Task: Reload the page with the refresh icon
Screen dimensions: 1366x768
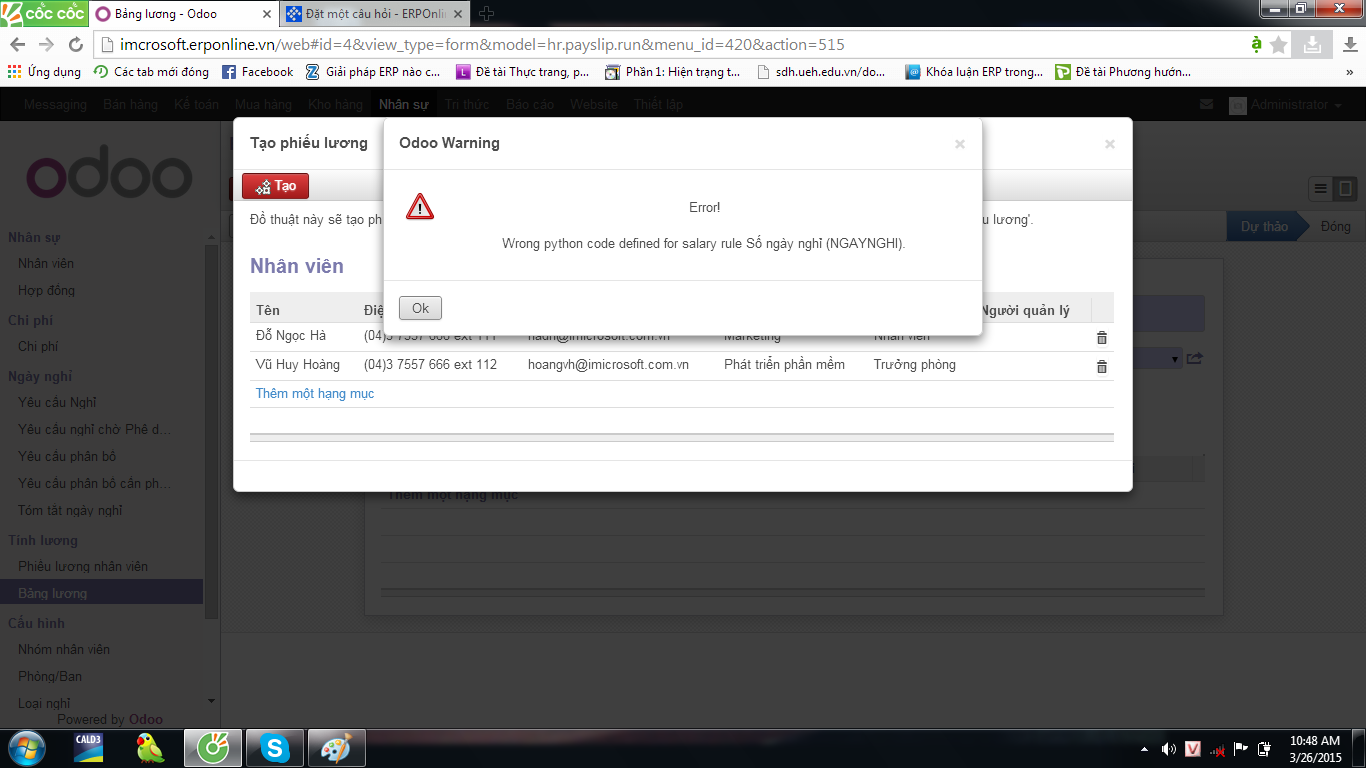Action: (76, 45)
